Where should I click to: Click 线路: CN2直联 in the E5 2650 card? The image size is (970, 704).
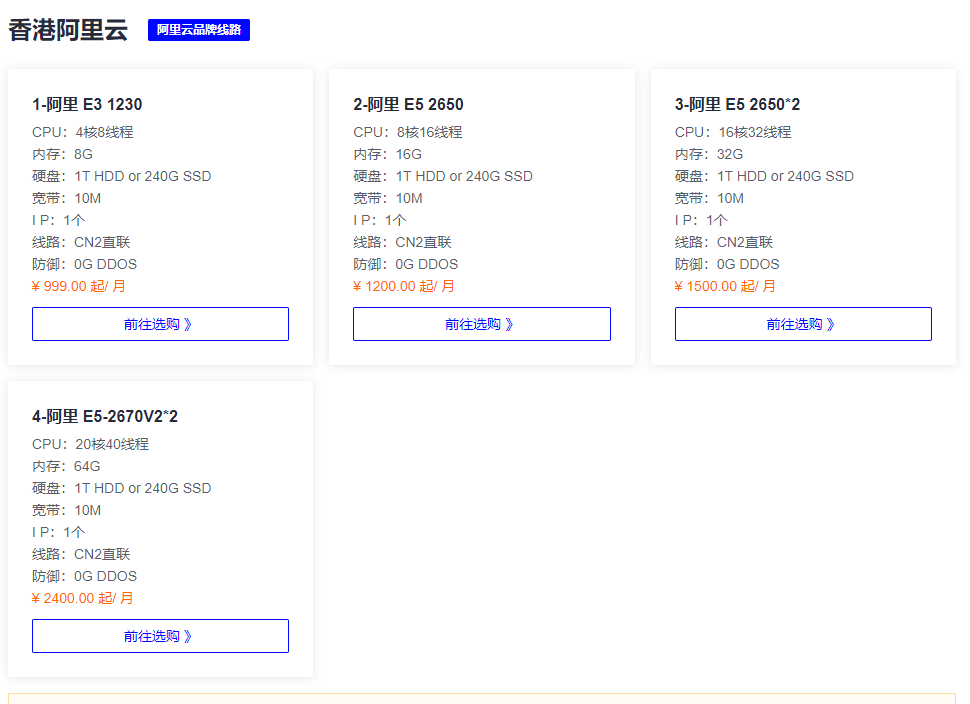click(x=403, y=242)
